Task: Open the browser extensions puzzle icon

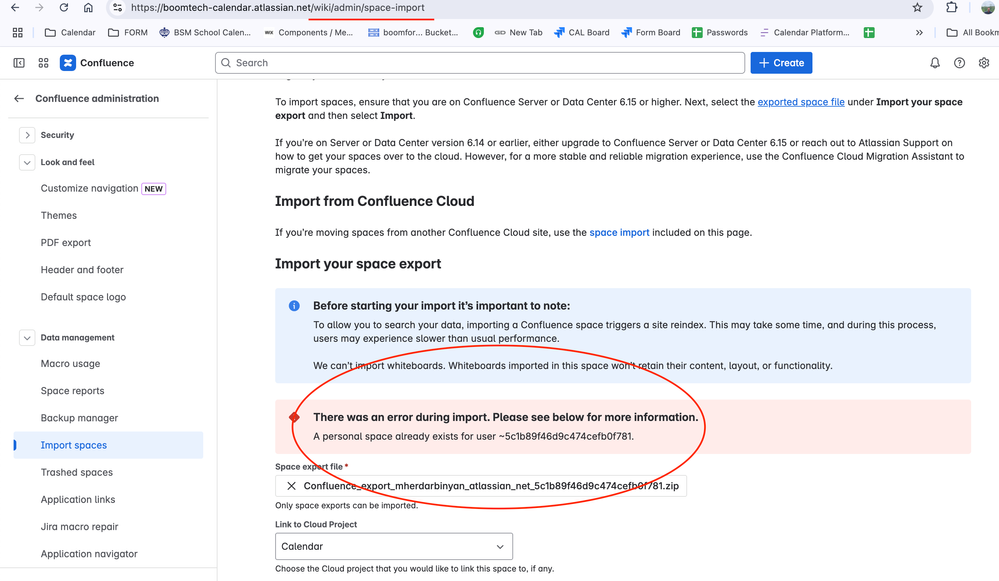Action: coord(952,8)
